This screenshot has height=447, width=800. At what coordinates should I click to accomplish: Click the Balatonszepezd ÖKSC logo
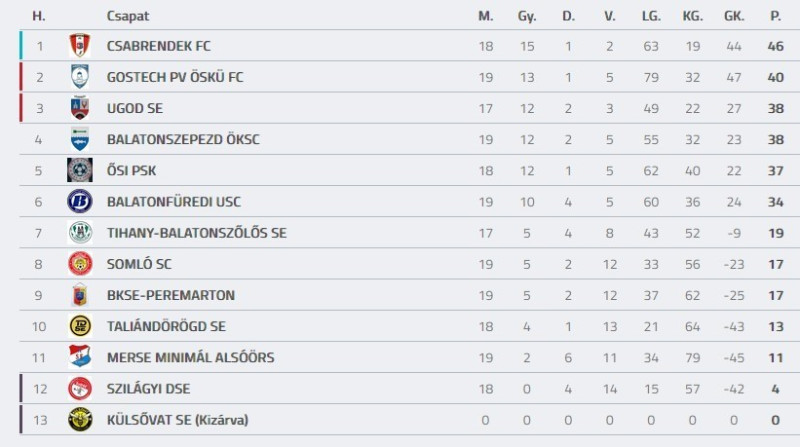[80, 139]
